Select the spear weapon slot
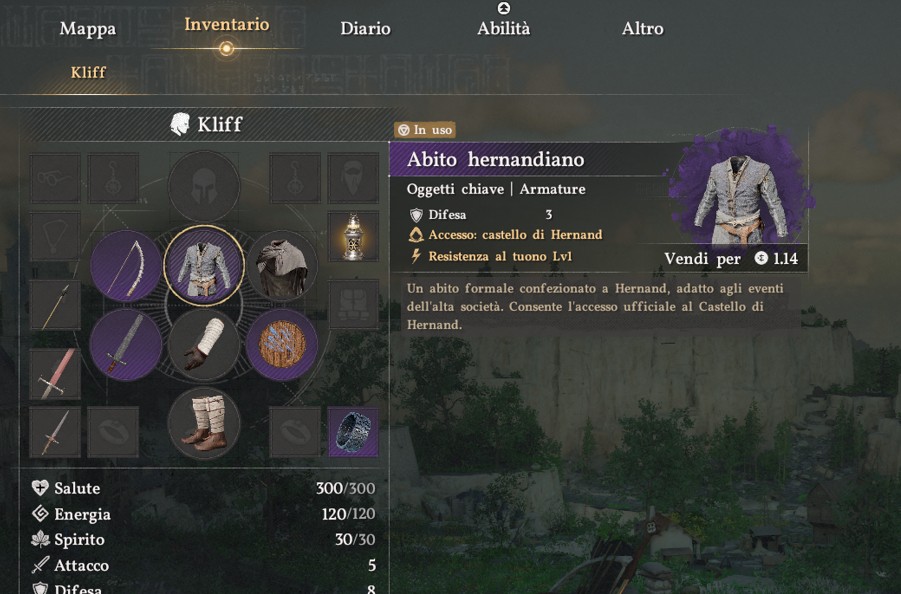The width and height of the screenshot is (901, 594). pos(55,305)
